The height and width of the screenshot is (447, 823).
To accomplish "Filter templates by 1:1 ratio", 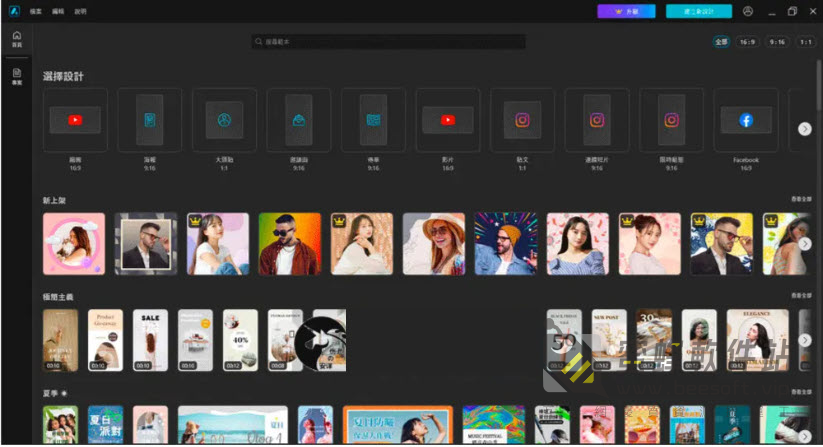I will (806, 42).
